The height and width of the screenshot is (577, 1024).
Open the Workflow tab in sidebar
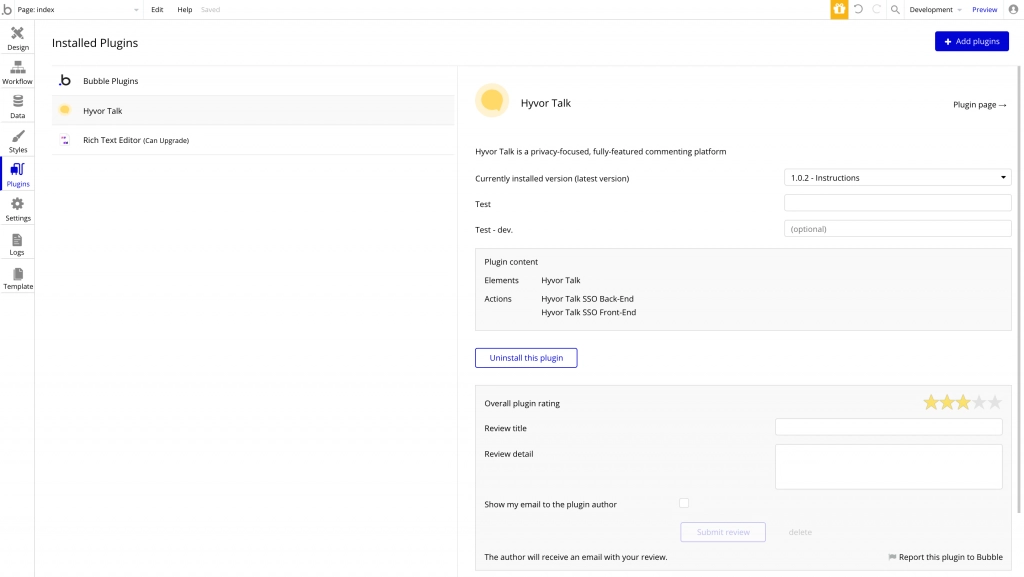point(18,72)
